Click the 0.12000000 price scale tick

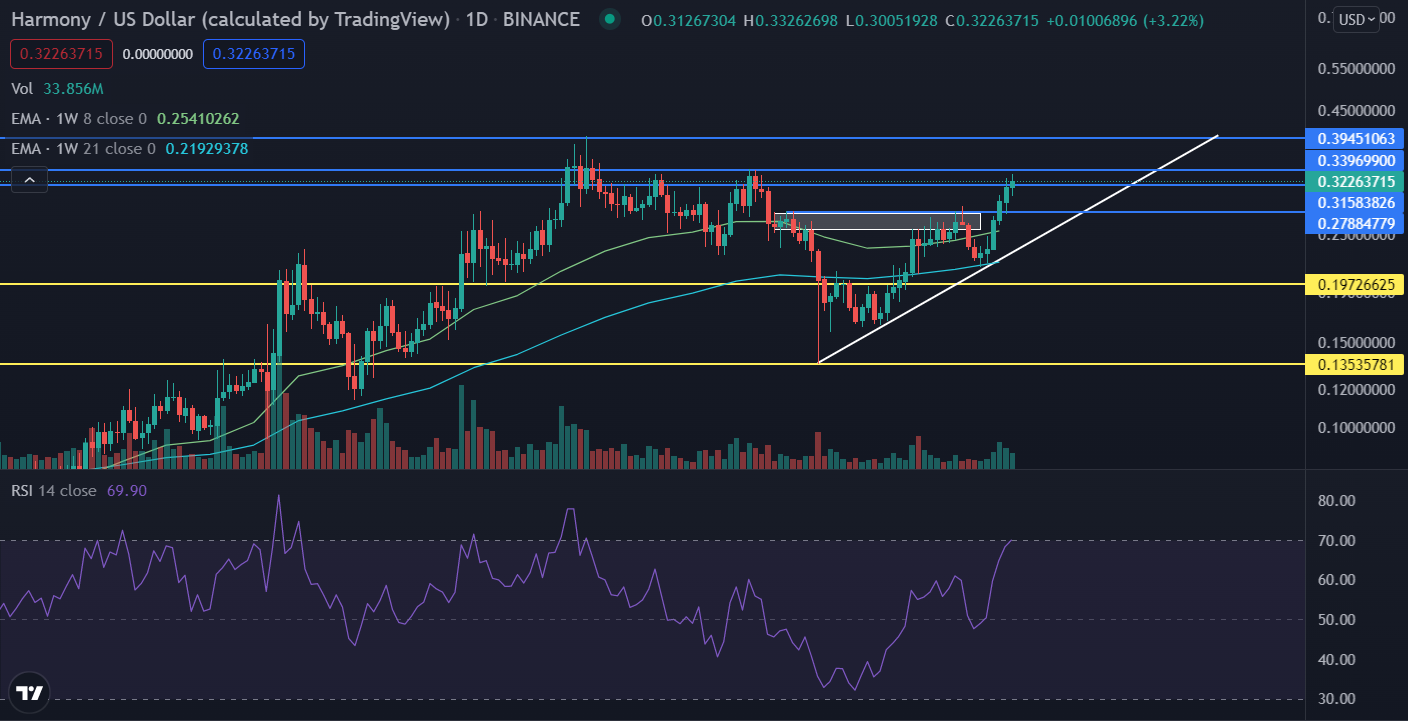point(1355,390)
